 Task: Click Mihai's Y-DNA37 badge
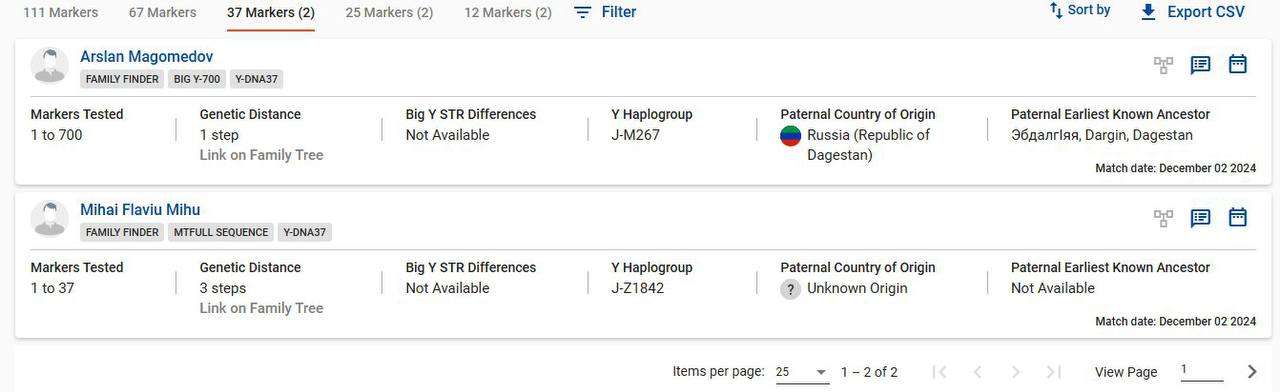(x=304, y=232)
